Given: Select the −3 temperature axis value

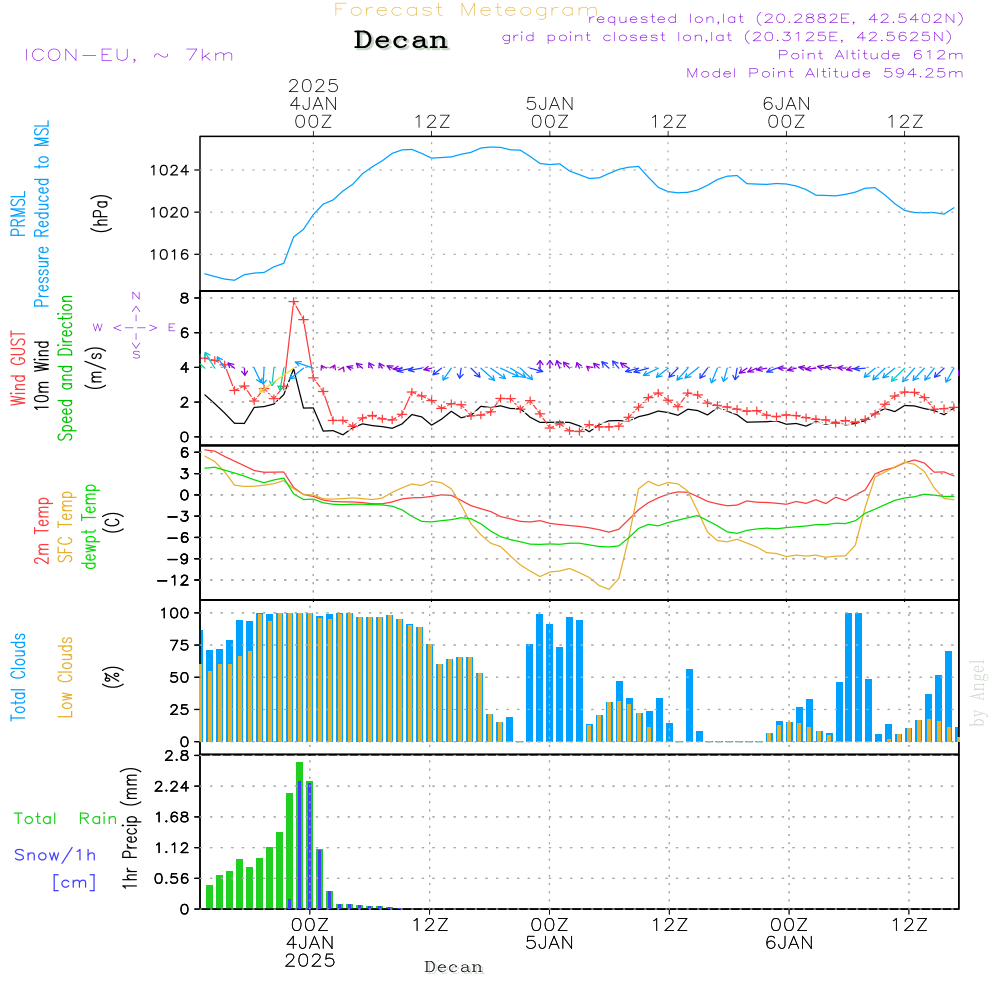Looking at the screenshot, I should pyautogui.click(x=177, y=516).
